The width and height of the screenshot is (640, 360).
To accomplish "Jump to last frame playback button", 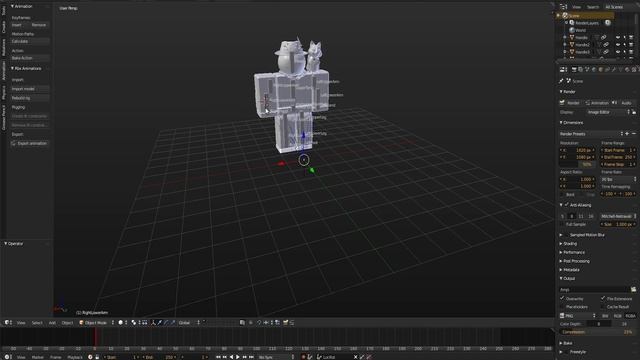I will pos(251,357).
